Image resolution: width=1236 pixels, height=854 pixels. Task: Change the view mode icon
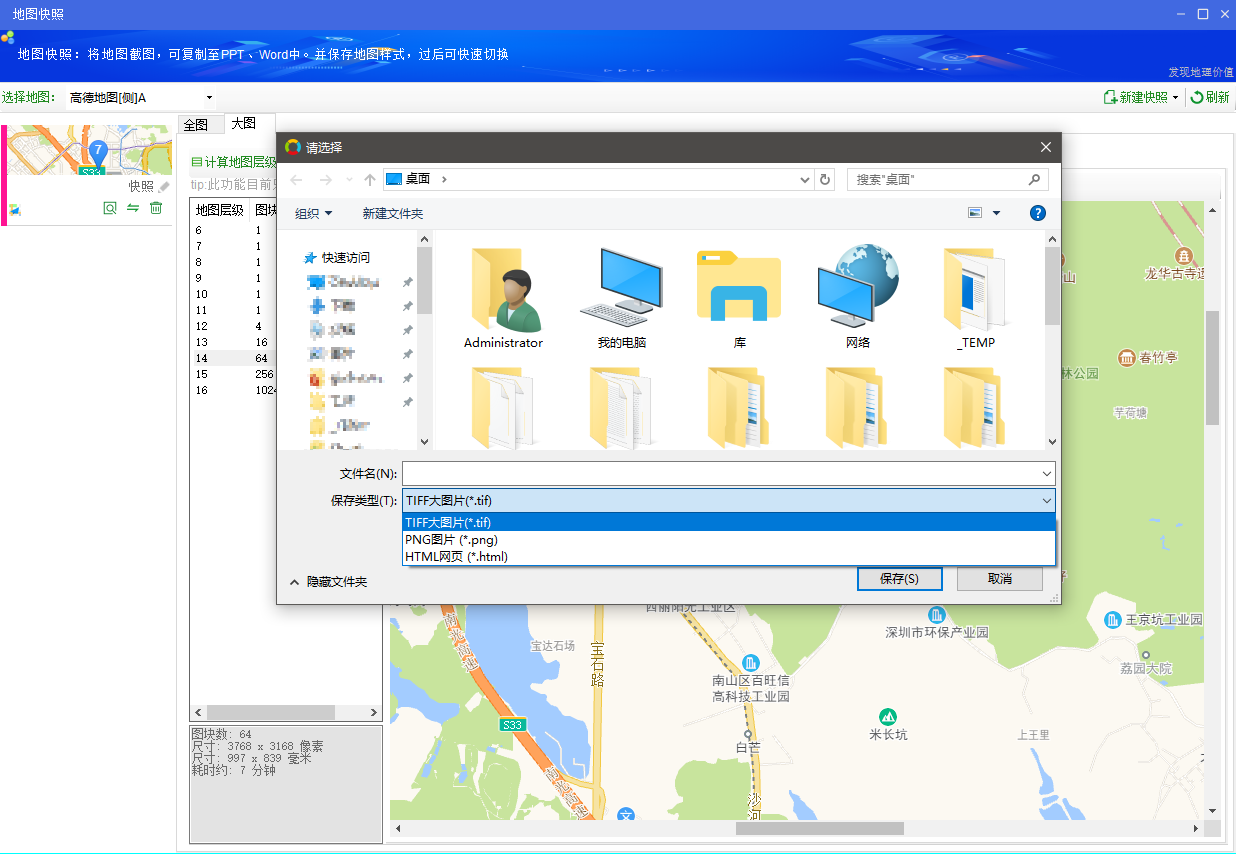pos(975,212)
